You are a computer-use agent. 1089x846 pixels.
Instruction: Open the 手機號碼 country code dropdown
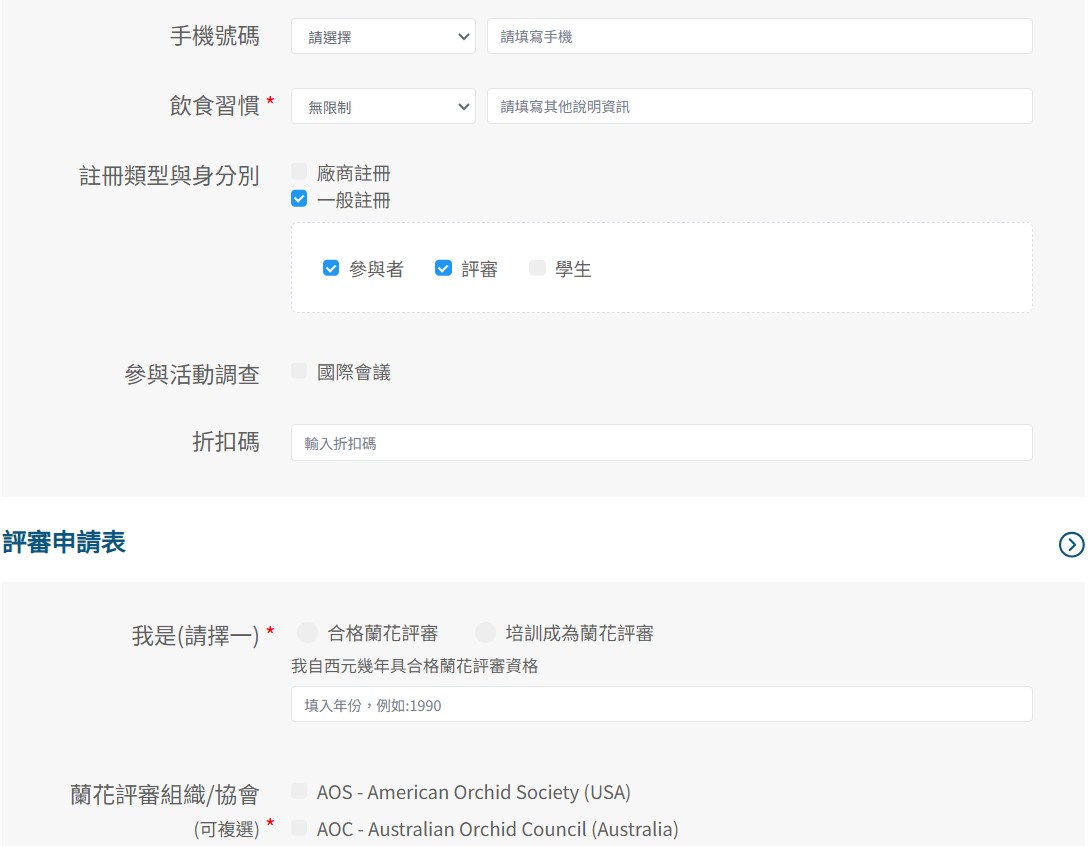[384, 37]
